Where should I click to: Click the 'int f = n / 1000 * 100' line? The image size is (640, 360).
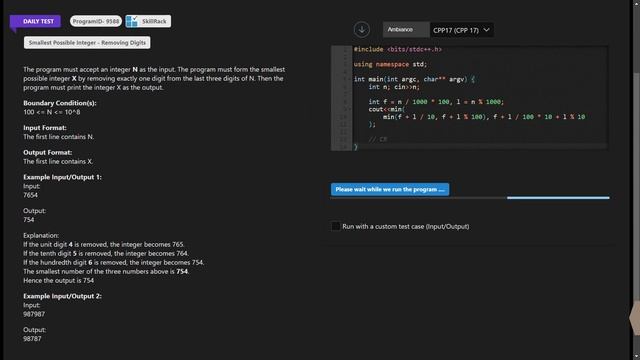pyautogui.click(x=436, y=102)
